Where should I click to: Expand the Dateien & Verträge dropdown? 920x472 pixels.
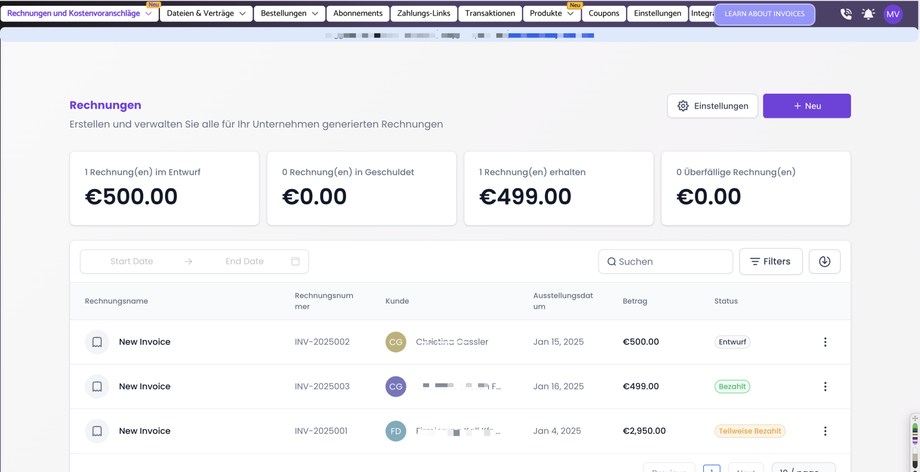(206, 14)
